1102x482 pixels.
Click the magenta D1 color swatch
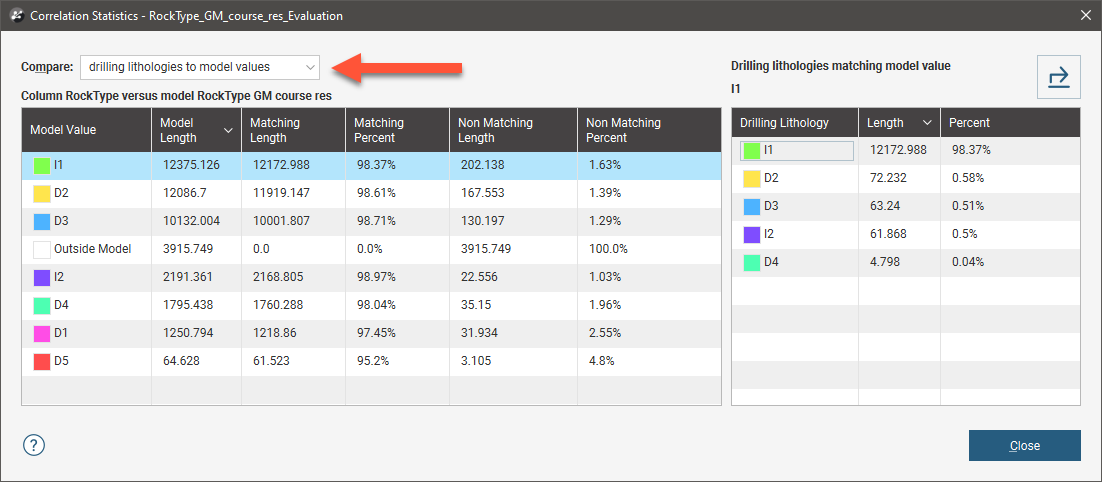(41, 333)
